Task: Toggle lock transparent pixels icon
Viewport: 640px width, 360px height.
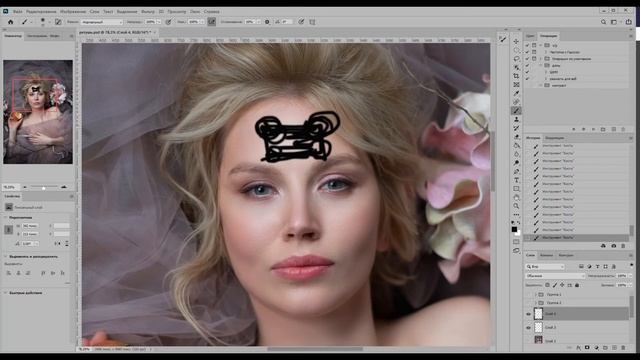Action: click(x=547, y=285)
